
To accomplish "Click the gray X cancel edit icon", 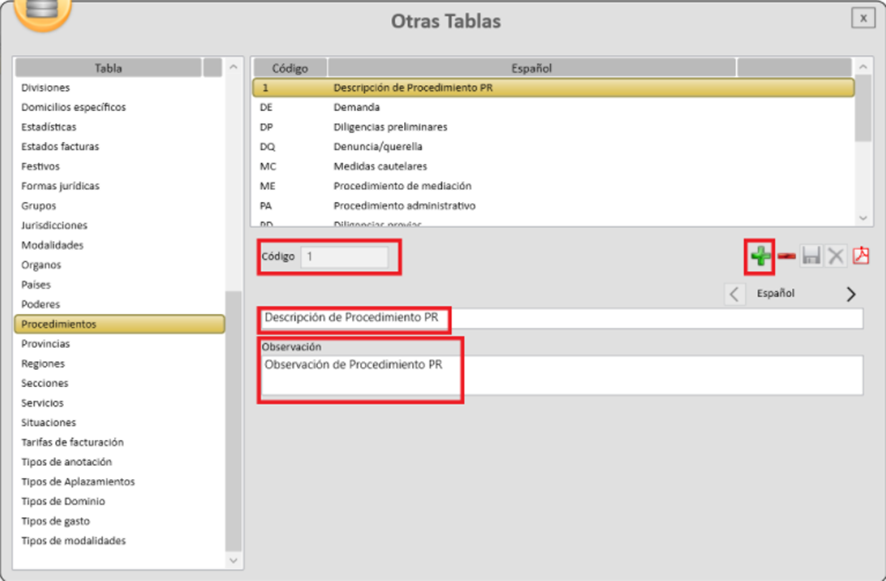I will pos(835,257).
